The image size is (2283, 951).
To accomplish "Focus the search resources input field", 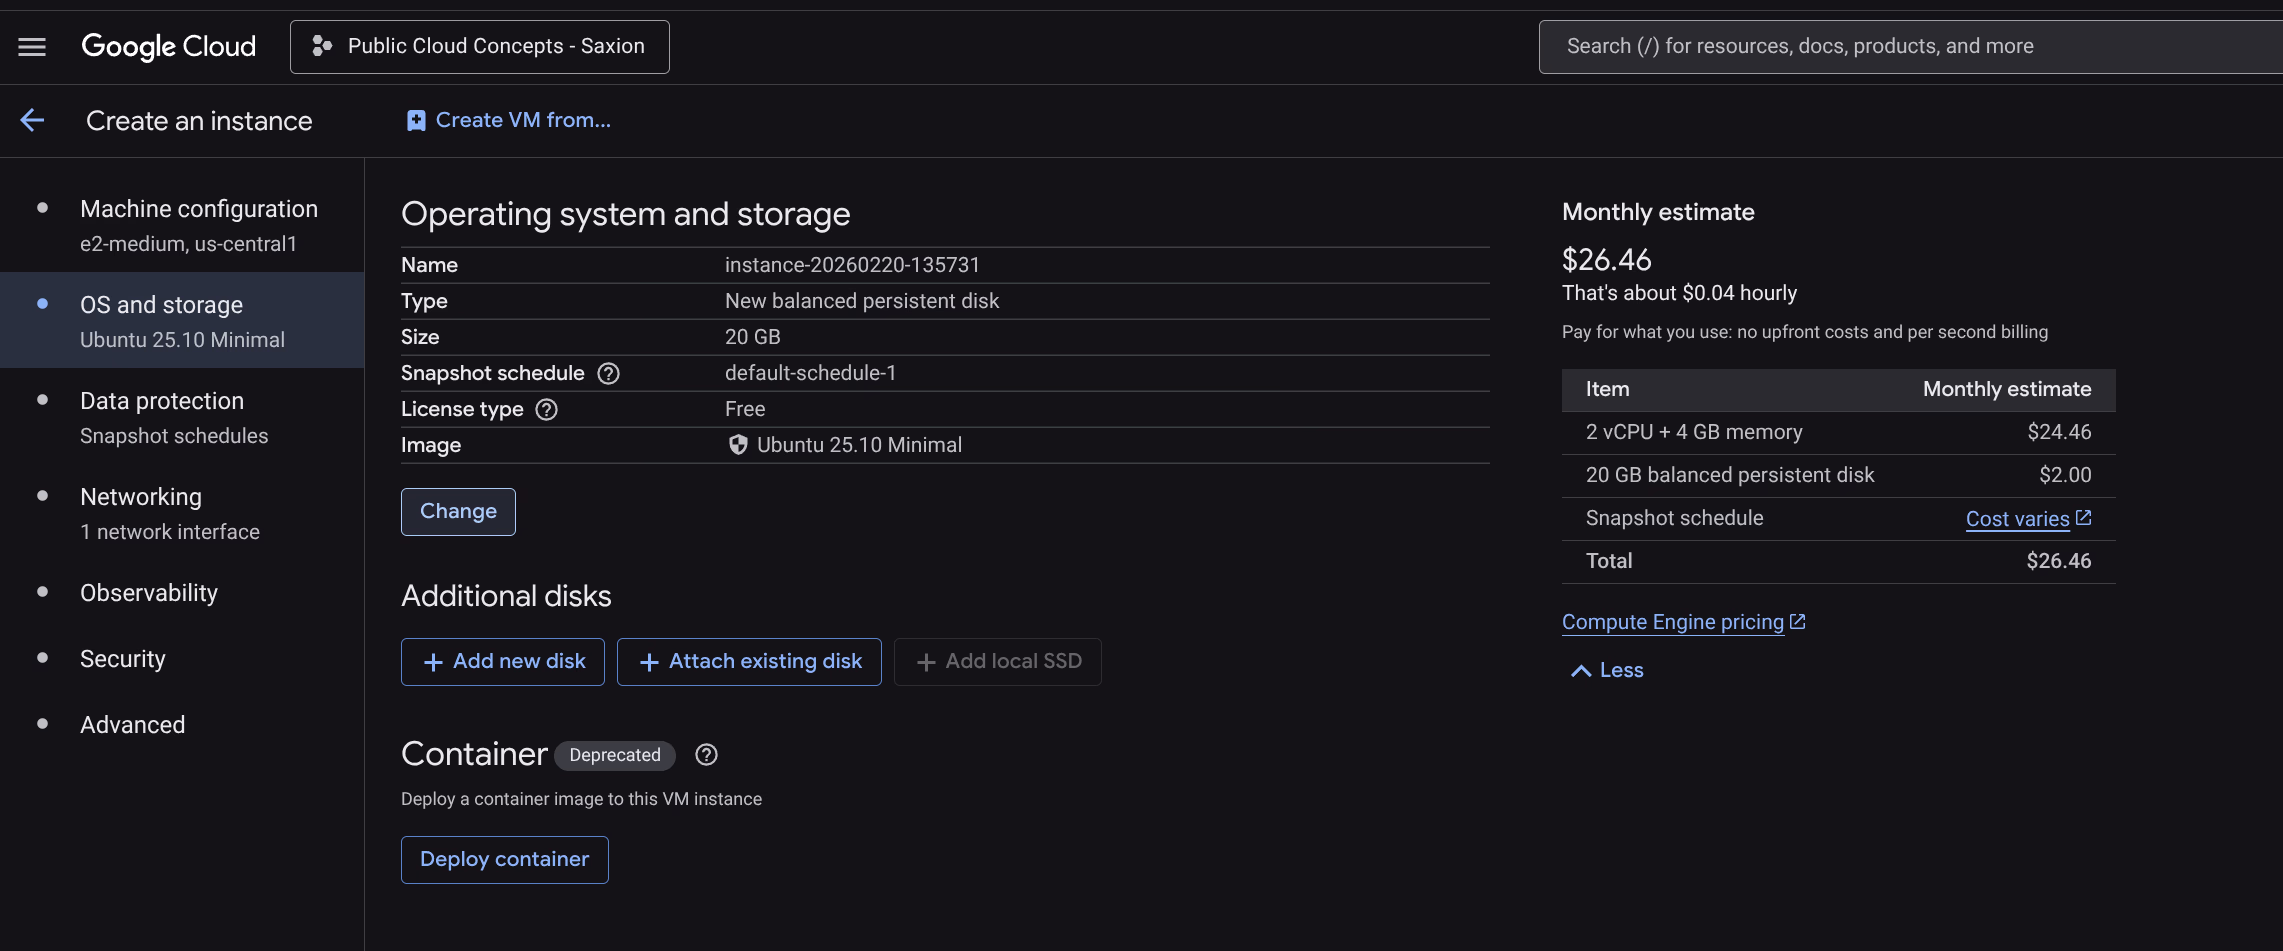I will click(1900, 47).
